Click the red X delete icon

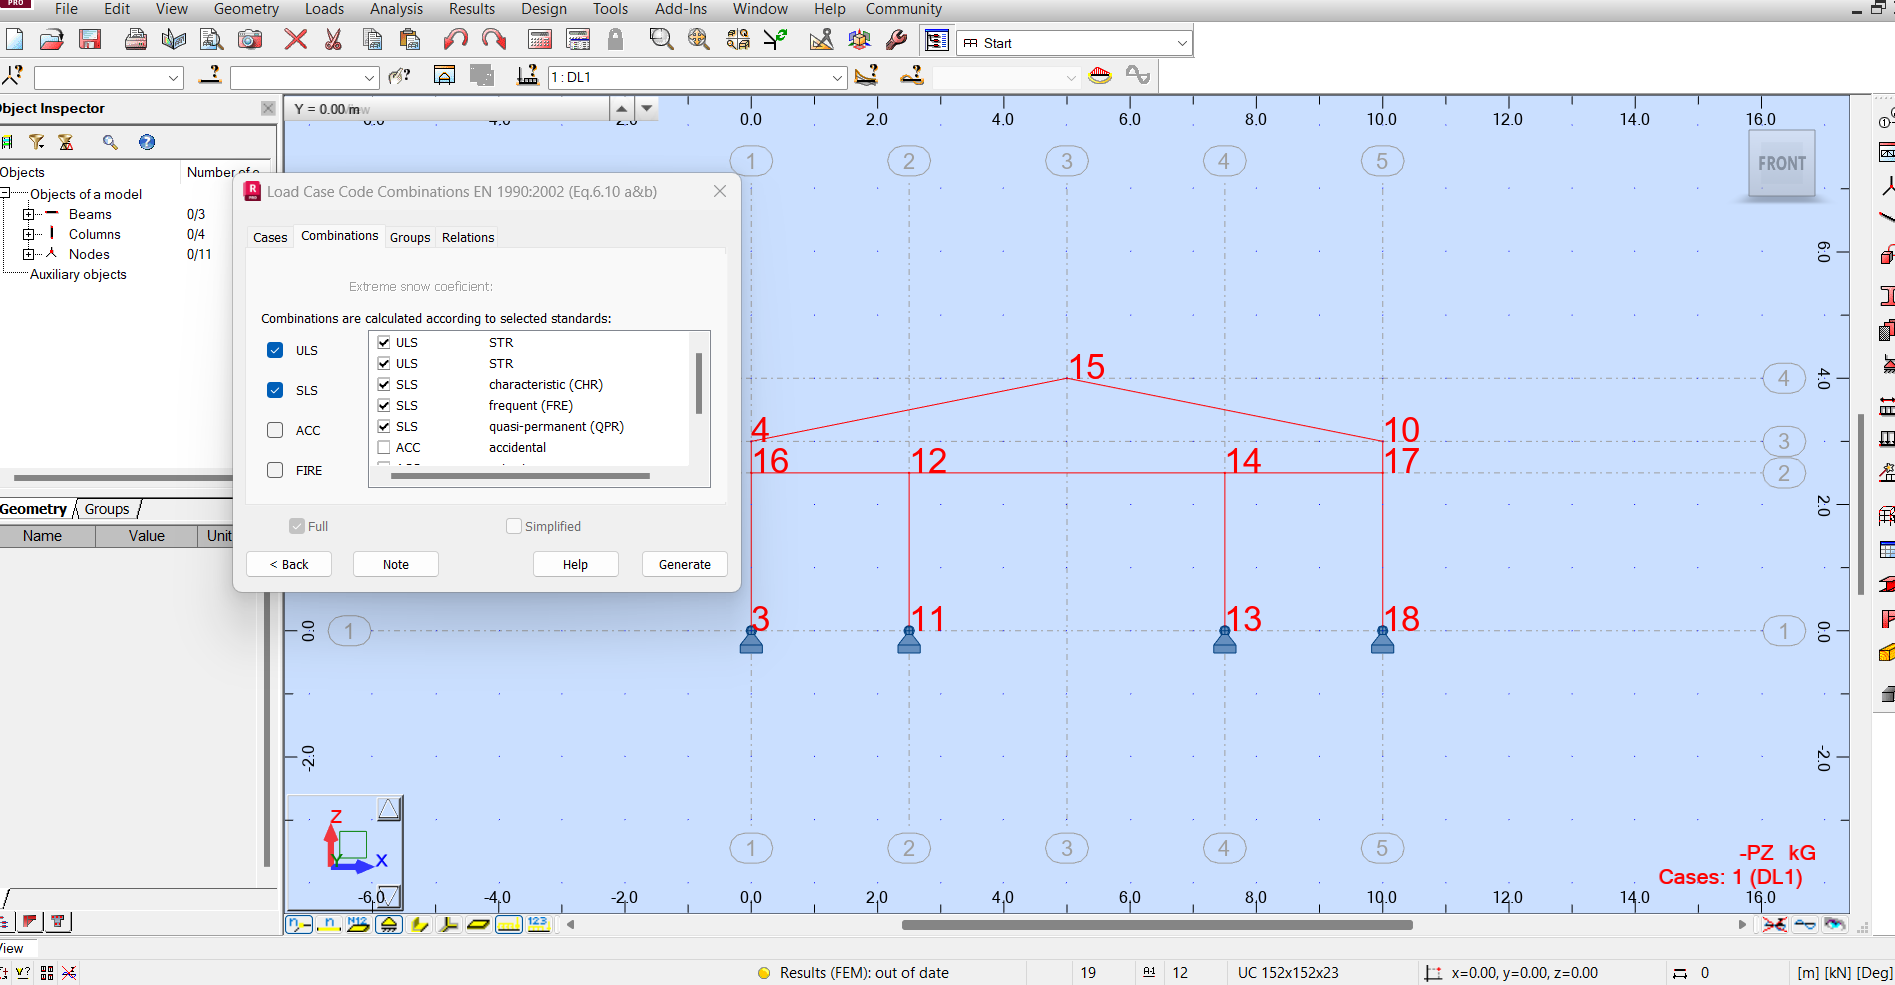[295, 40]
